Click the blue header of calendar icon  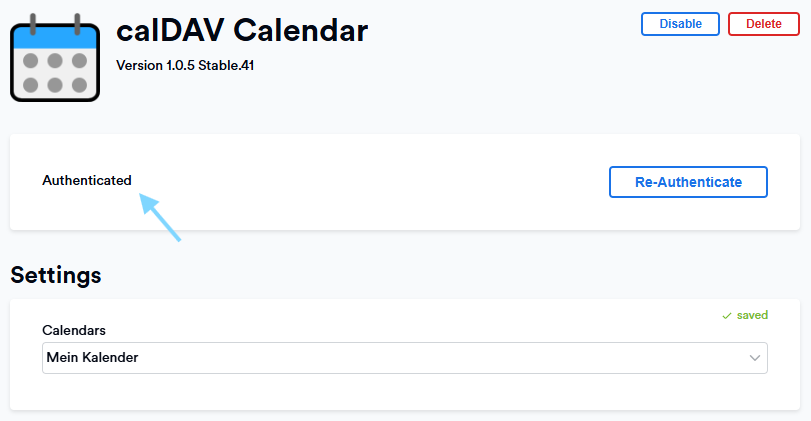pos(55,38)
